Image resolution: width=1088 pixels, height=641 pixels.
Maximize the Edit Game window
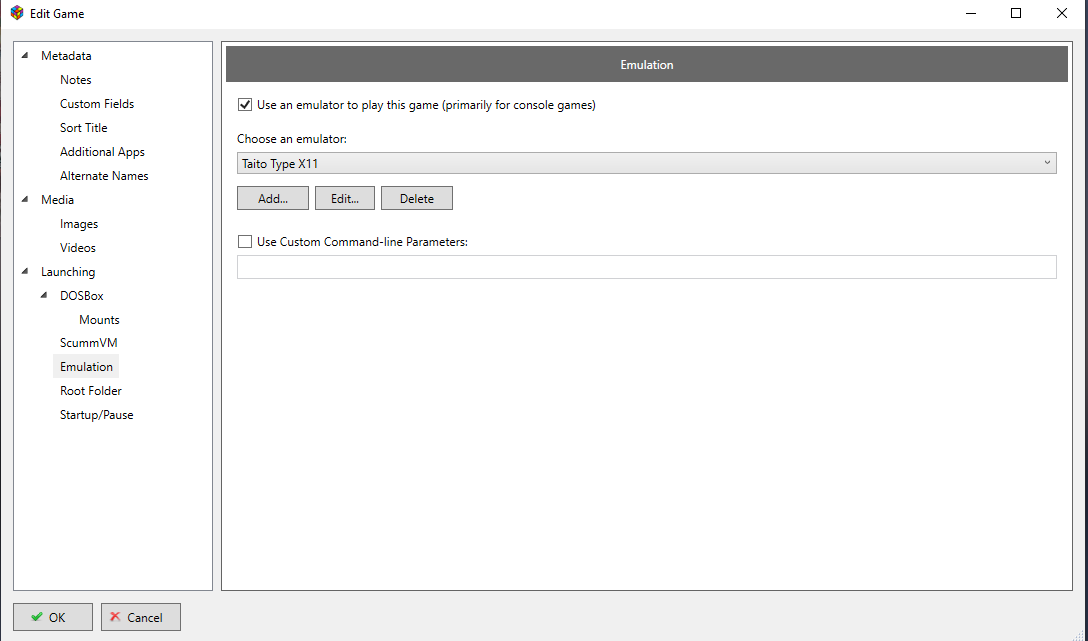click(x=1016, y=13)
